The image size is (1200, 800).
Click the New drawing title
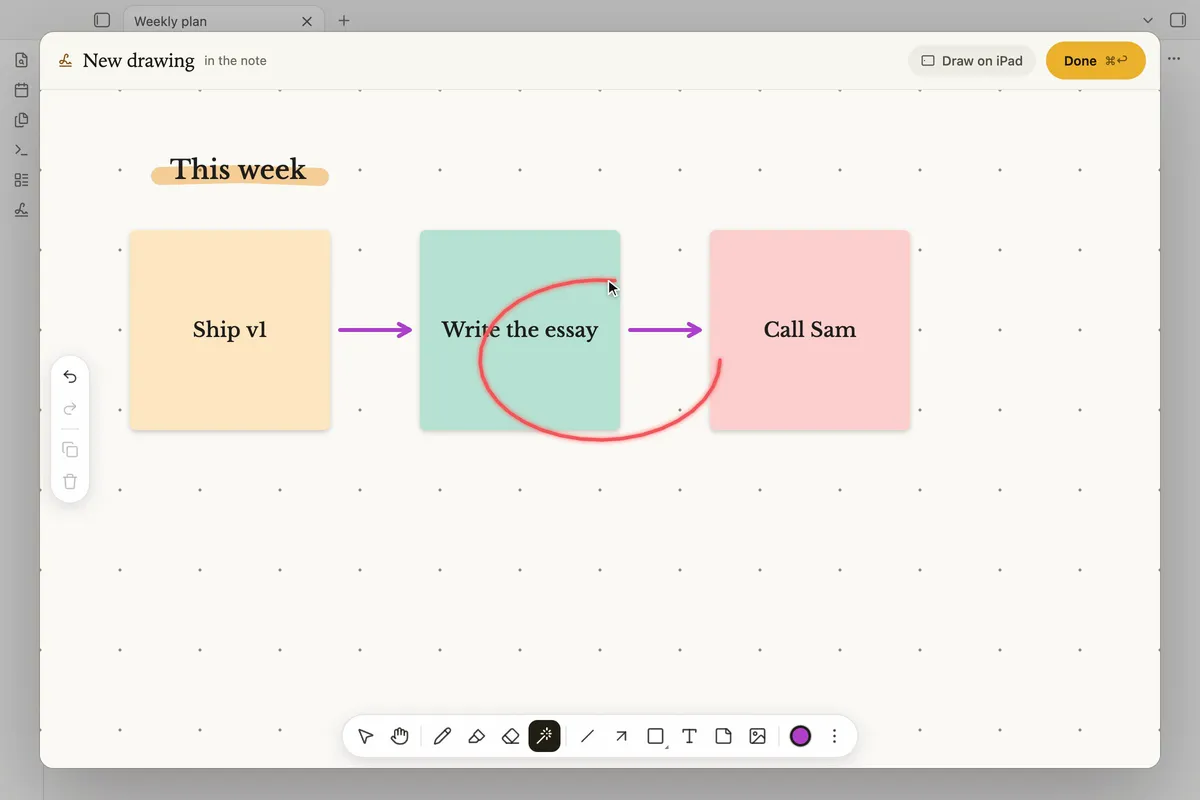[x=139, y=61]
